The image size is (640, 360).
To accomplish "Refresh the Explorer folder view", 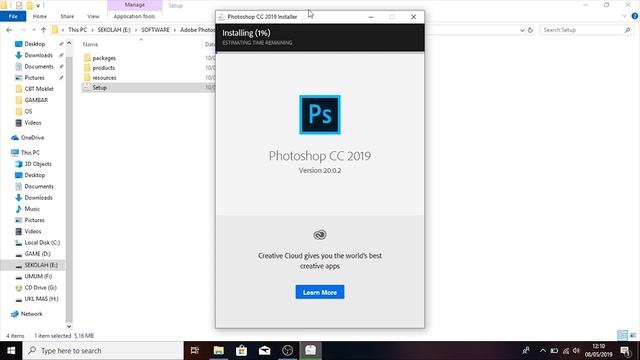I will click(530, 30).
